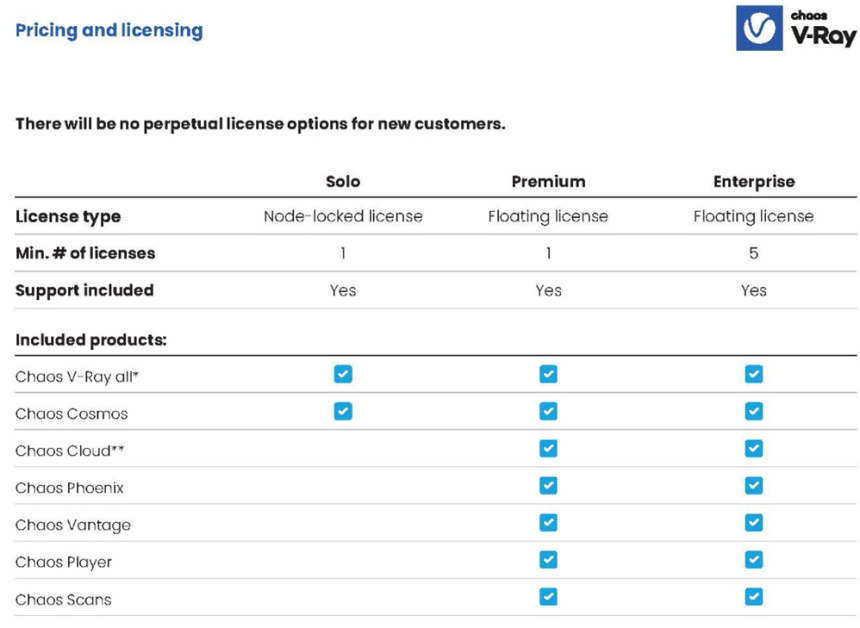860x628 pixels.
Task: Click 'Yes' for Support under Premium
Action: (x=548, y=290)
